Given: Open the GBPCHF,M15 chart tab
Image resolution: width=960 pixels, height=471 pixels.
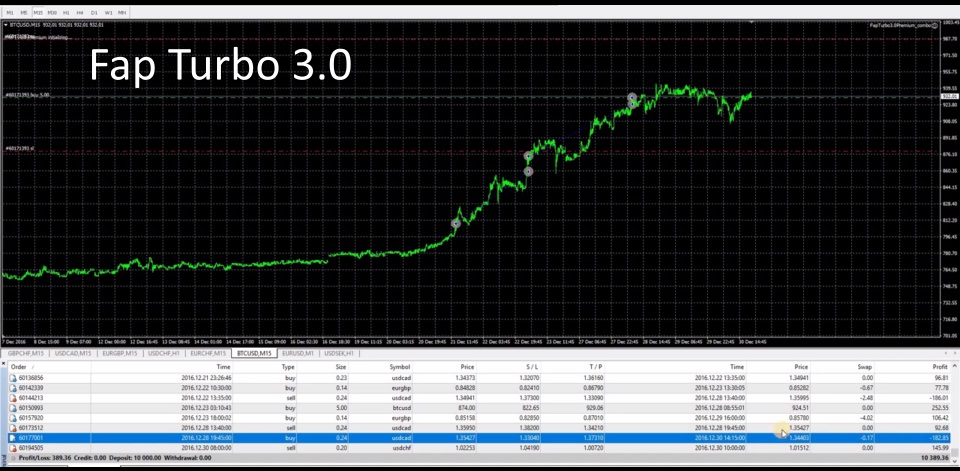Looking at the screenshot, I should click(26, 353).
